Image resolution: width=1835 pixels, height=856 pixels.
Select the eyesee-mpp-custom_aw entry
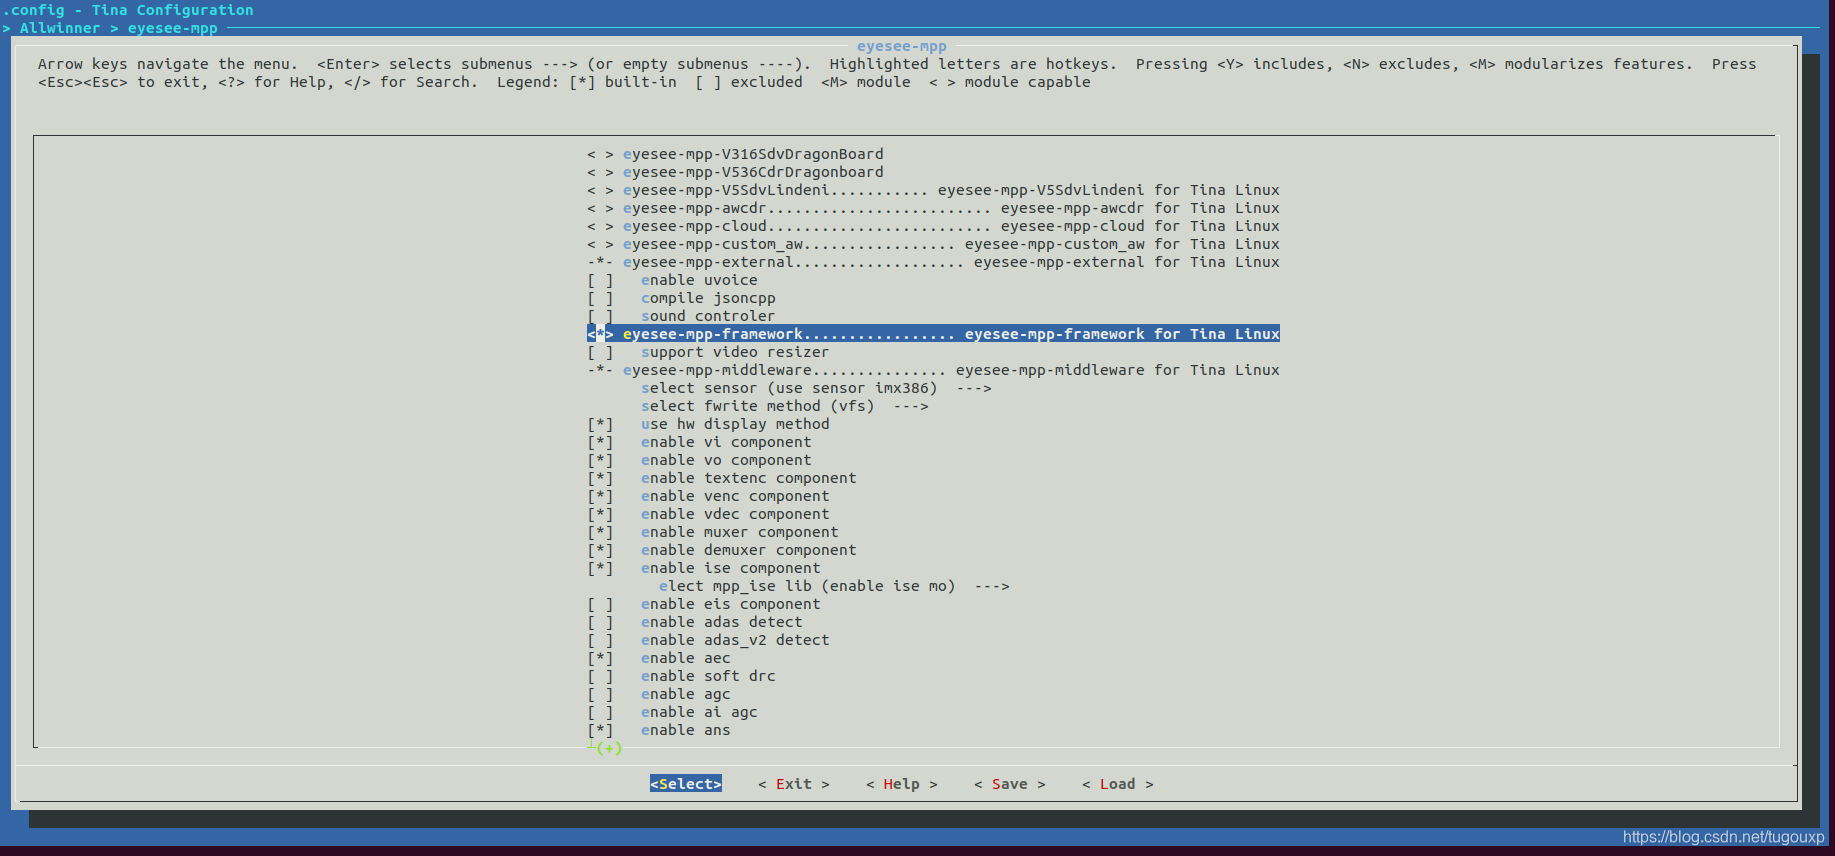933,244
